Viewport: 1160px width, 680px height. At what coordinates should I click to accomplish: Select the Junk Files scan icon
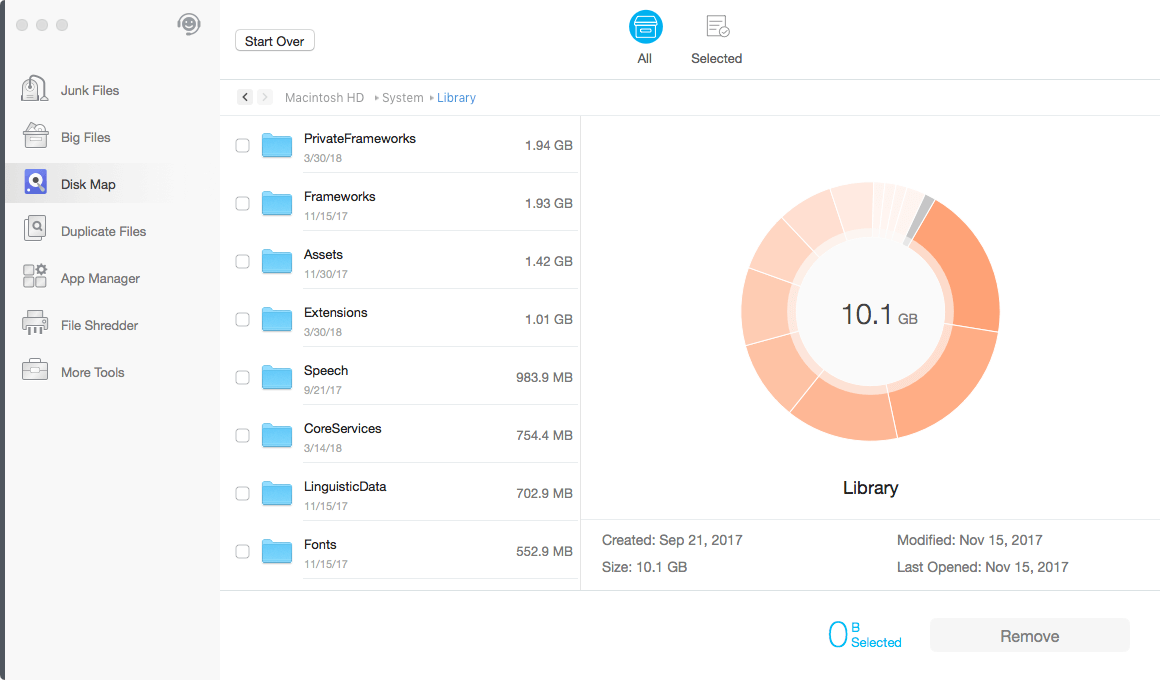(34, 89)
